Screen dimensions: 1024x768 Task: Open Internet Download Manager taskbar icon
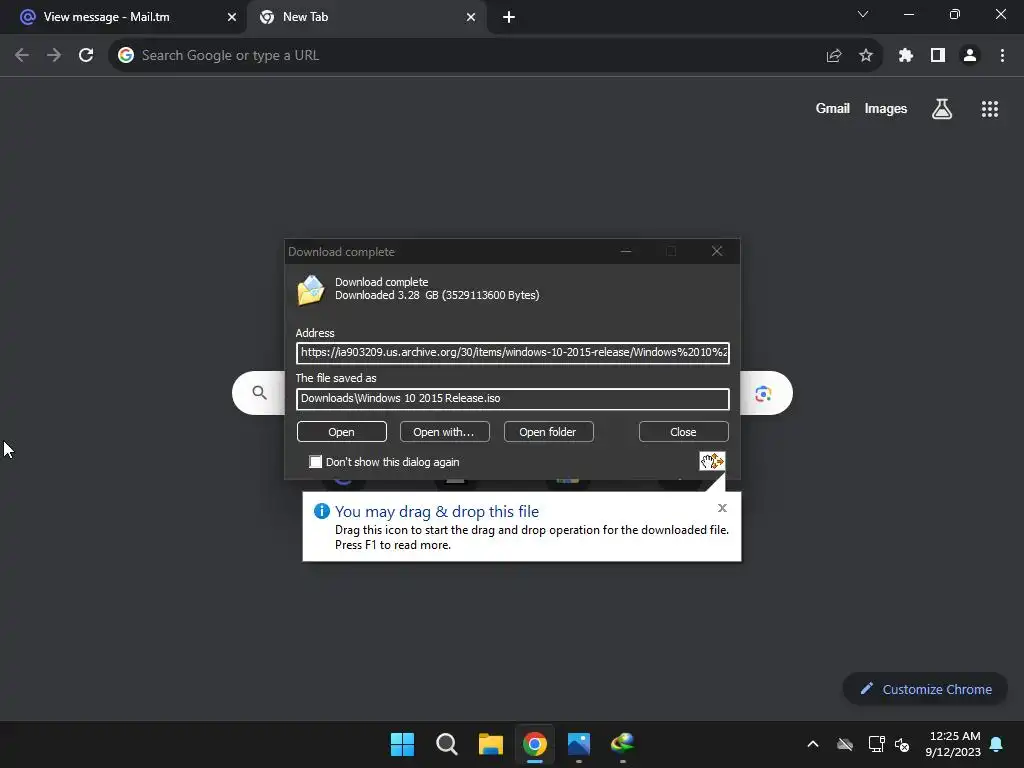(623, 744)
